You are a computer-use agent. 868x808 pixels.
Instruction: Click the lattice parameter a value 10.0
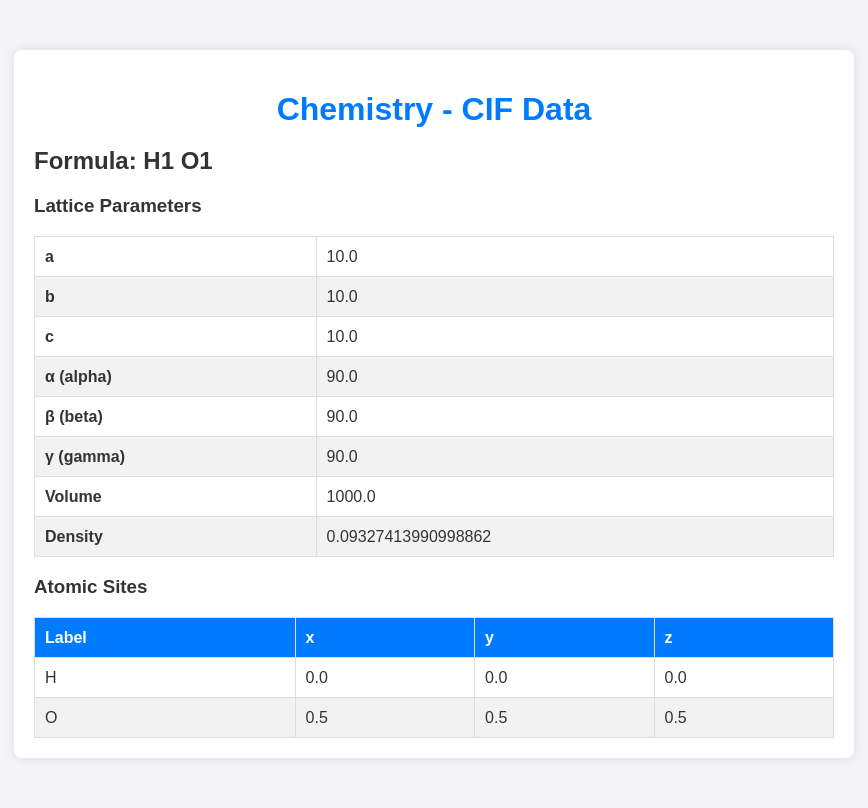(x=342, y=257)
